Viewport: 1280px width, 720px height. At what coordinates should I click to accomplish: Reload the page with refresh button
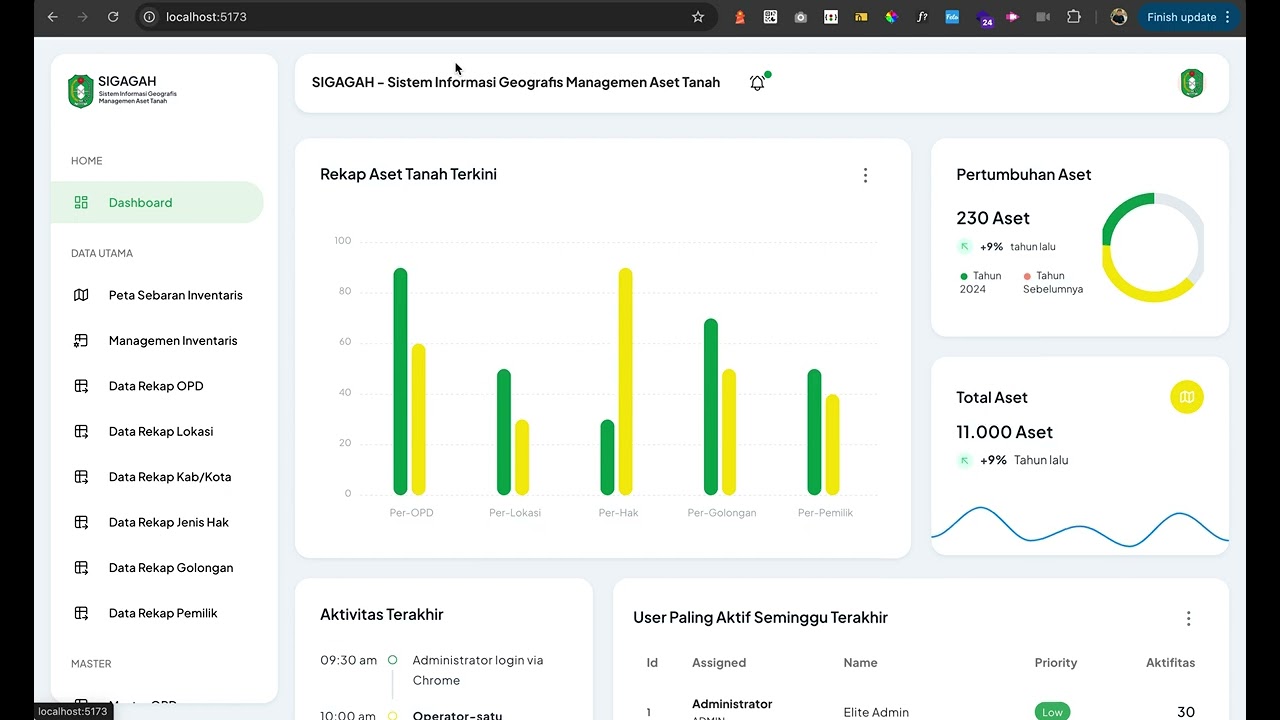(113, 17)
